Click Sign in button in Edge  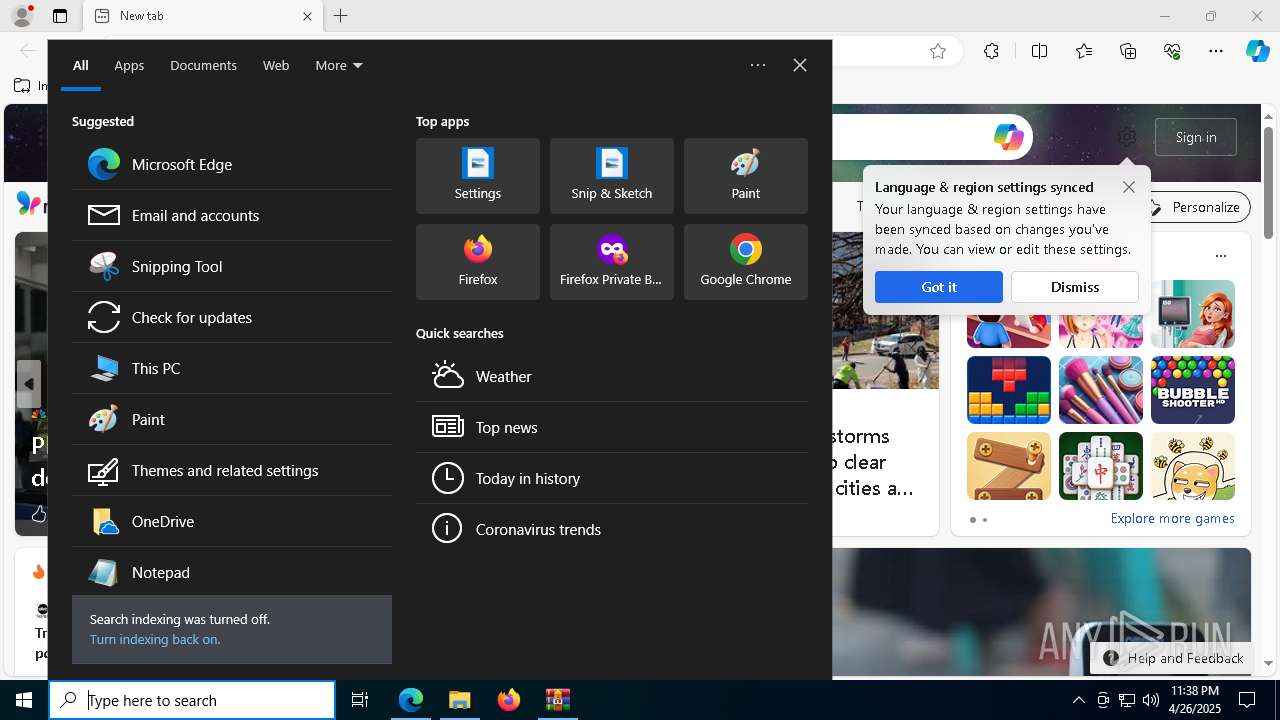[1196, 137]
